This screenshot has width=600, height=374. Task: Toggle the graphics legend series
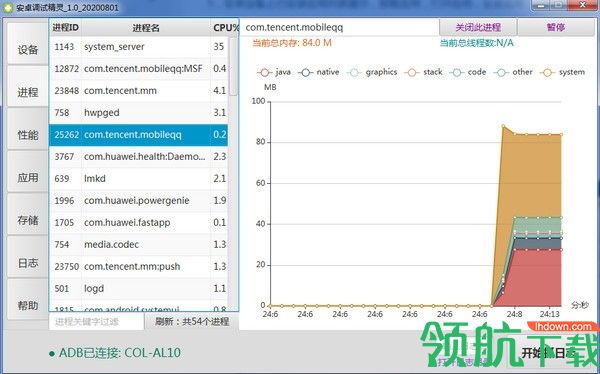tap(372, 72)
